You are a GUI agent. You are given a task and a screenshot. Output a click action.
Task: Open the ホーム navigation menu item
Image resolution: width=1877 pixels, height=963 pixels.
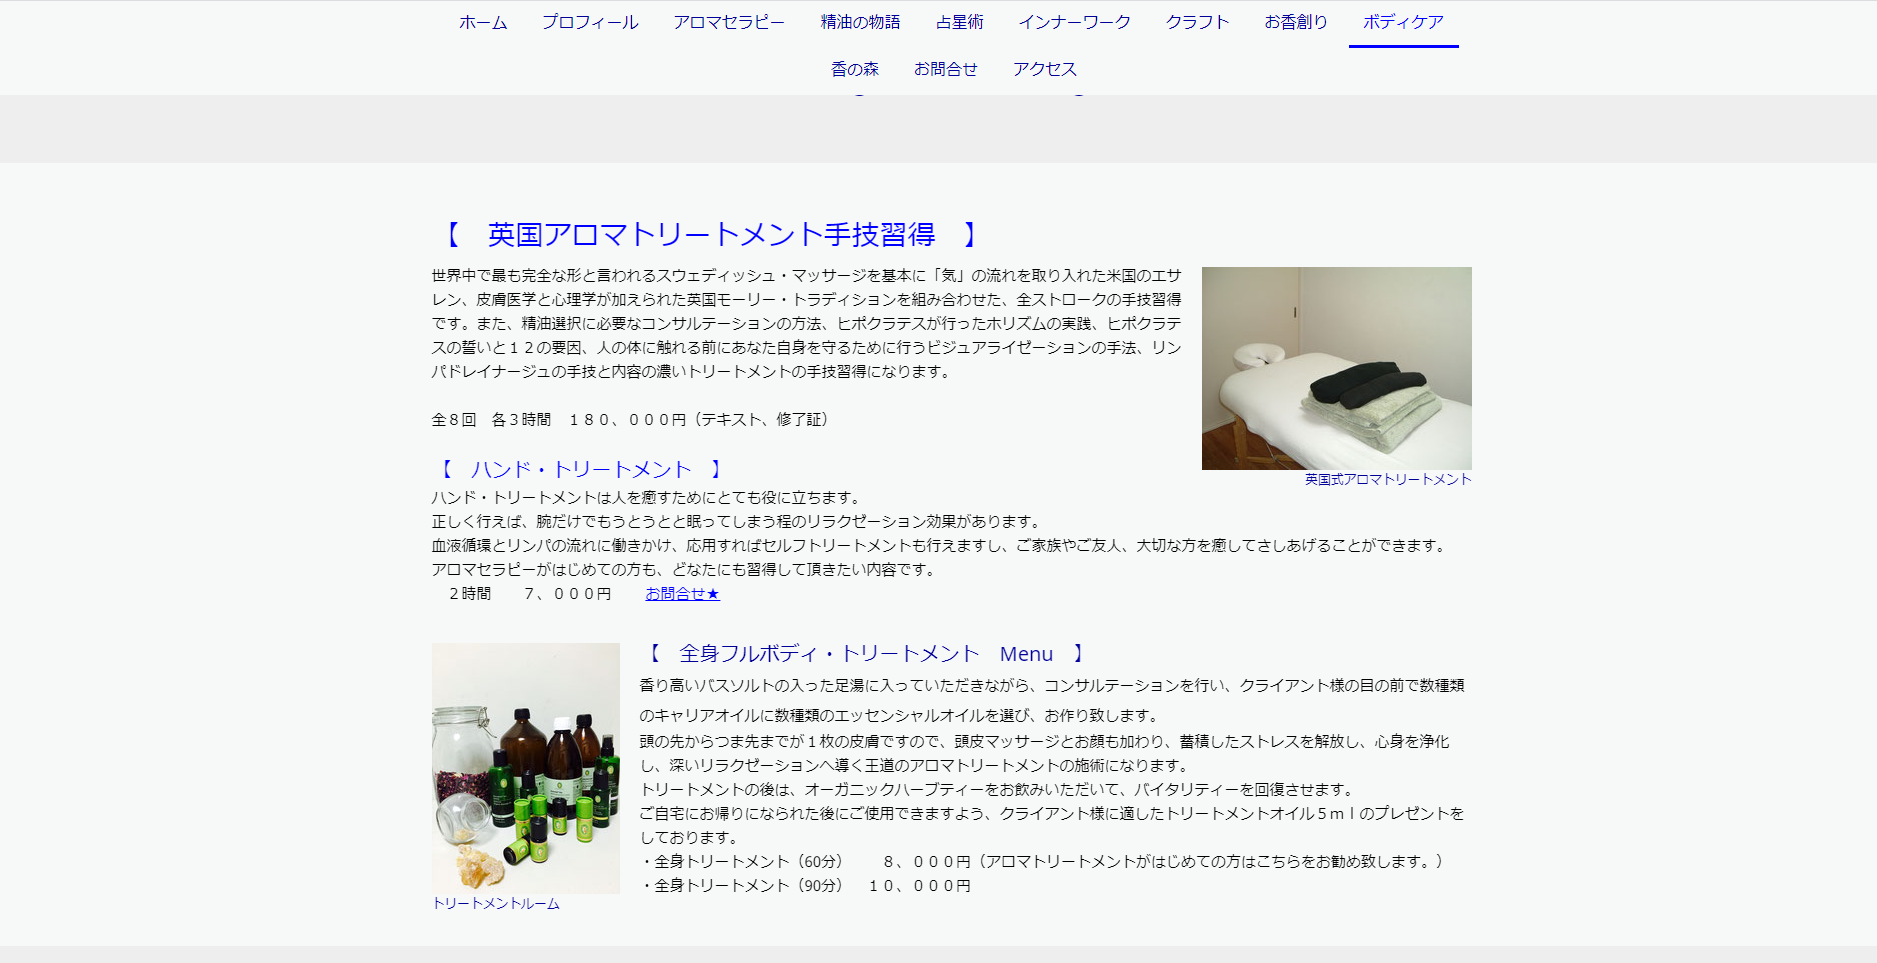pyautogui.click(x=482, y=21)
